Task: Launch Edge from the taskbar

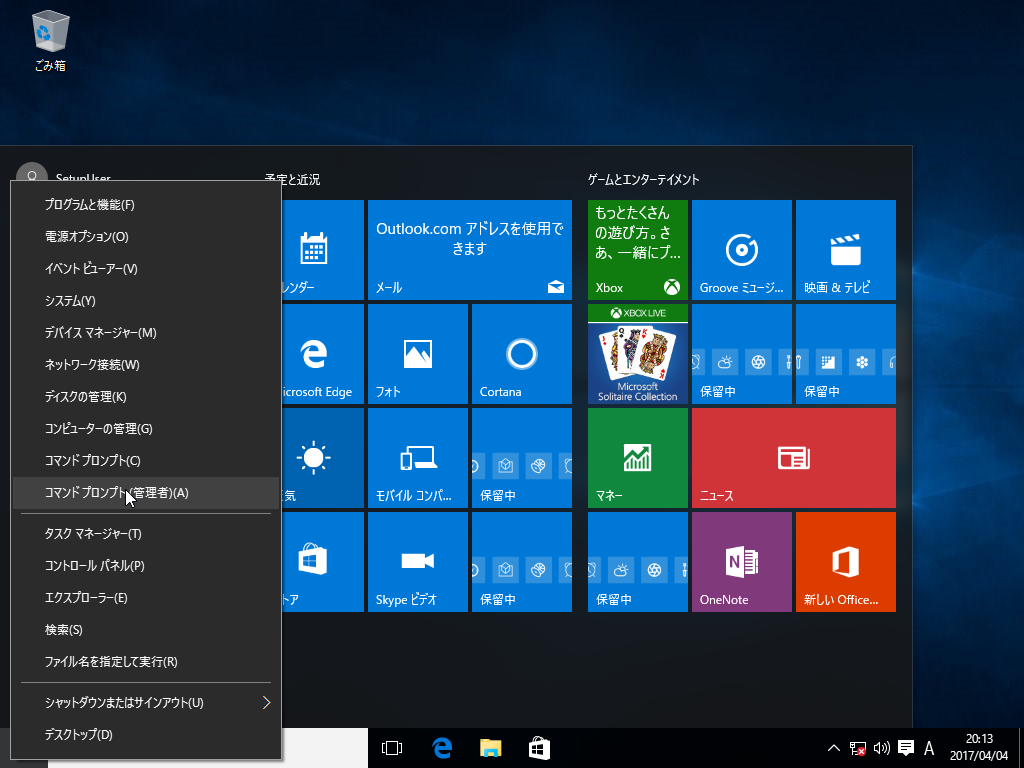Action: 442,748
